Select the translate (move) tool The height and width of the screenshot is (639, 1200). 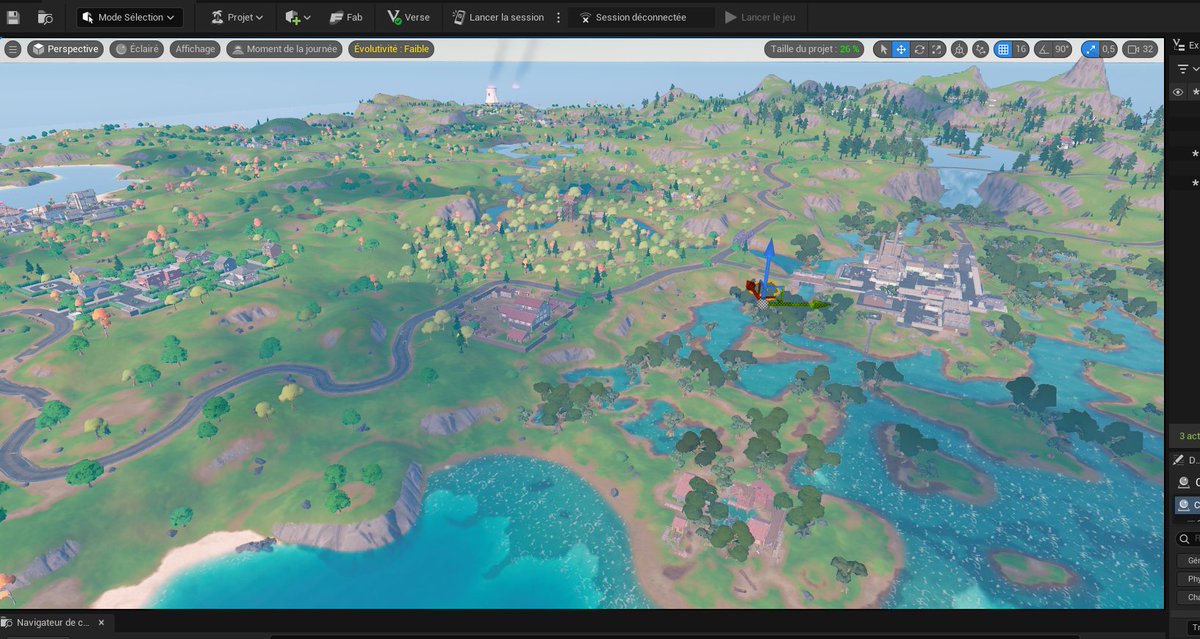point(900,49)
